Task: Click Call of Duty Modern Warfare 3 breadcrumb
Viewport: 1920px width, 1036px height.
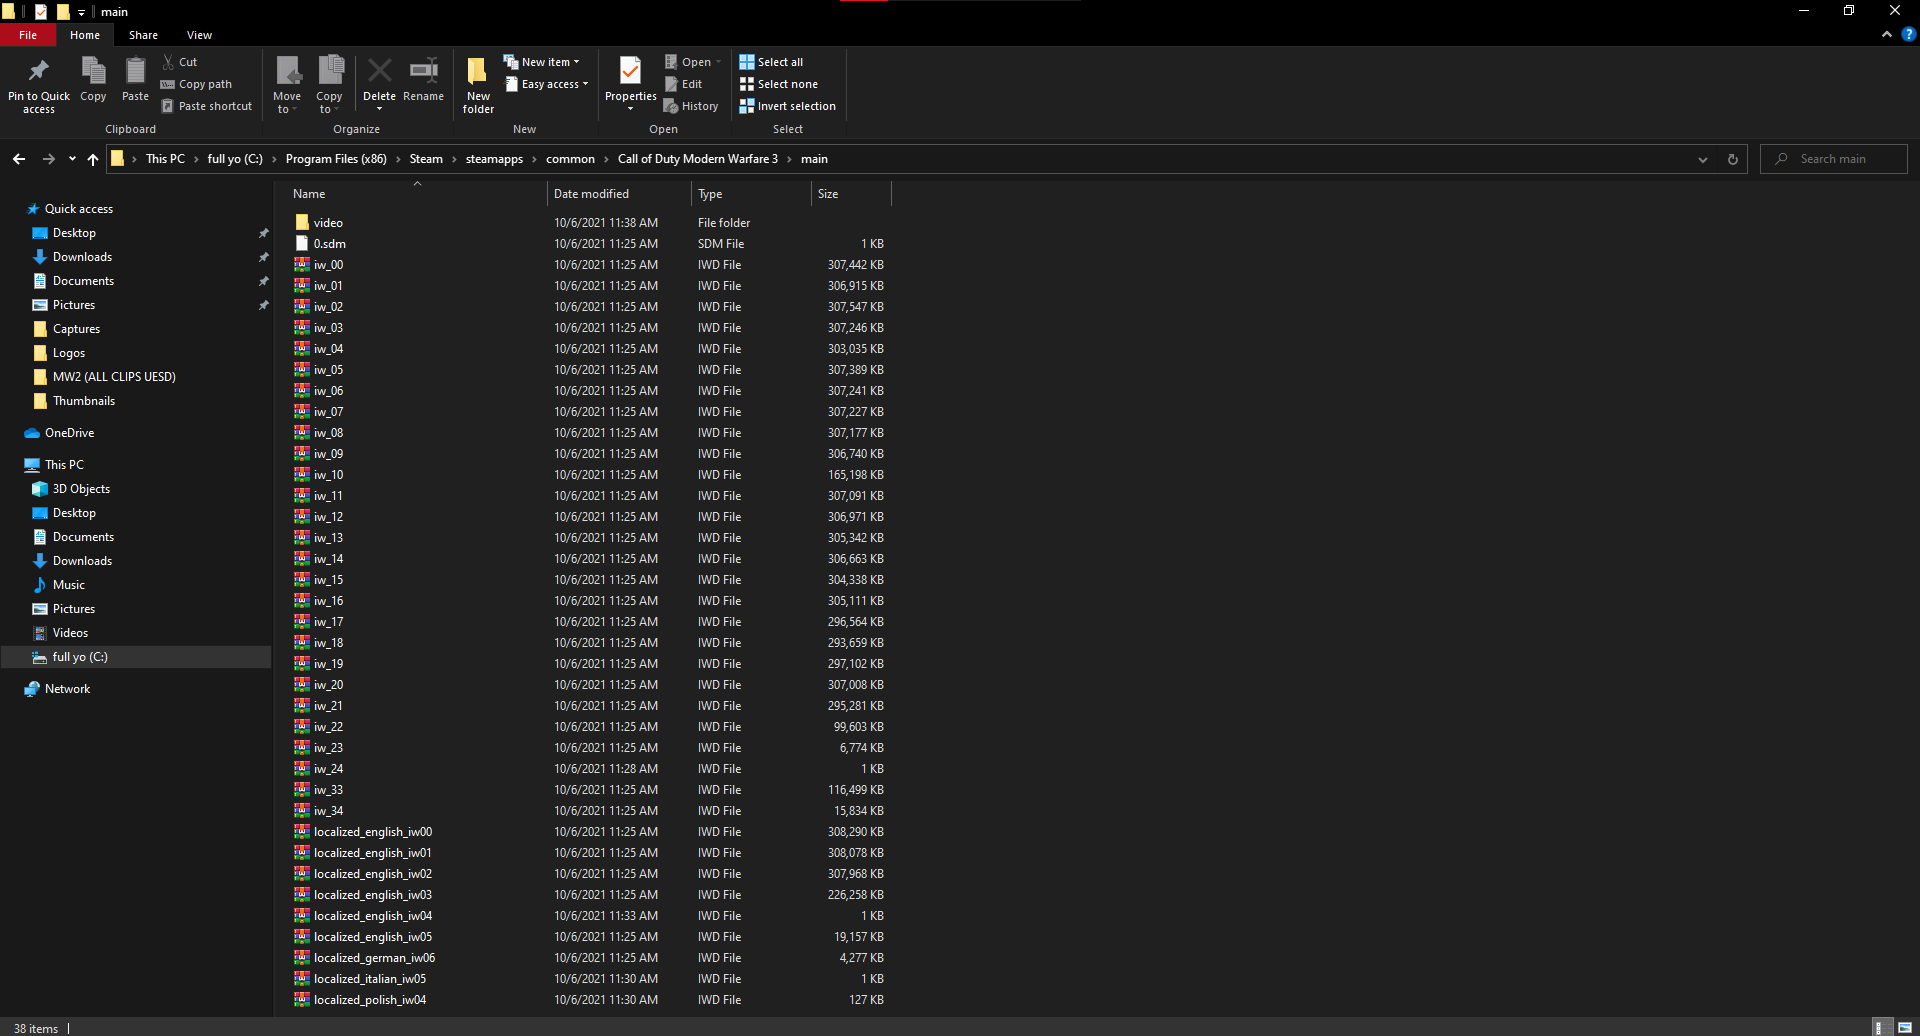Action: tap(698, 159)
